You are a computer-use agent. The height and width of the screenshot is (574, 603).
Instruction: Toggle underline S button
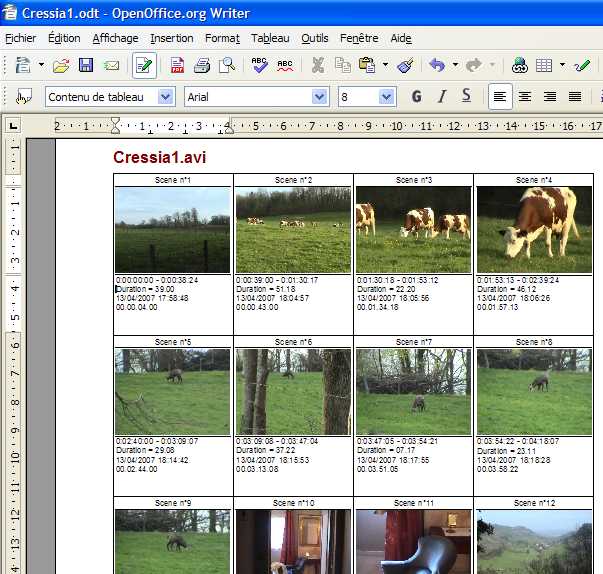466,96
